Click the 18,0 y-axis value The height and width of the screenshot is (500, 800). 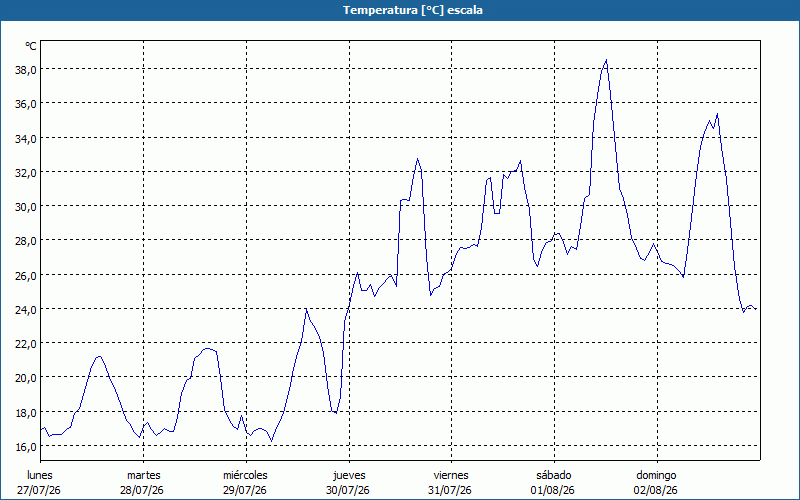tap(26, 413)
